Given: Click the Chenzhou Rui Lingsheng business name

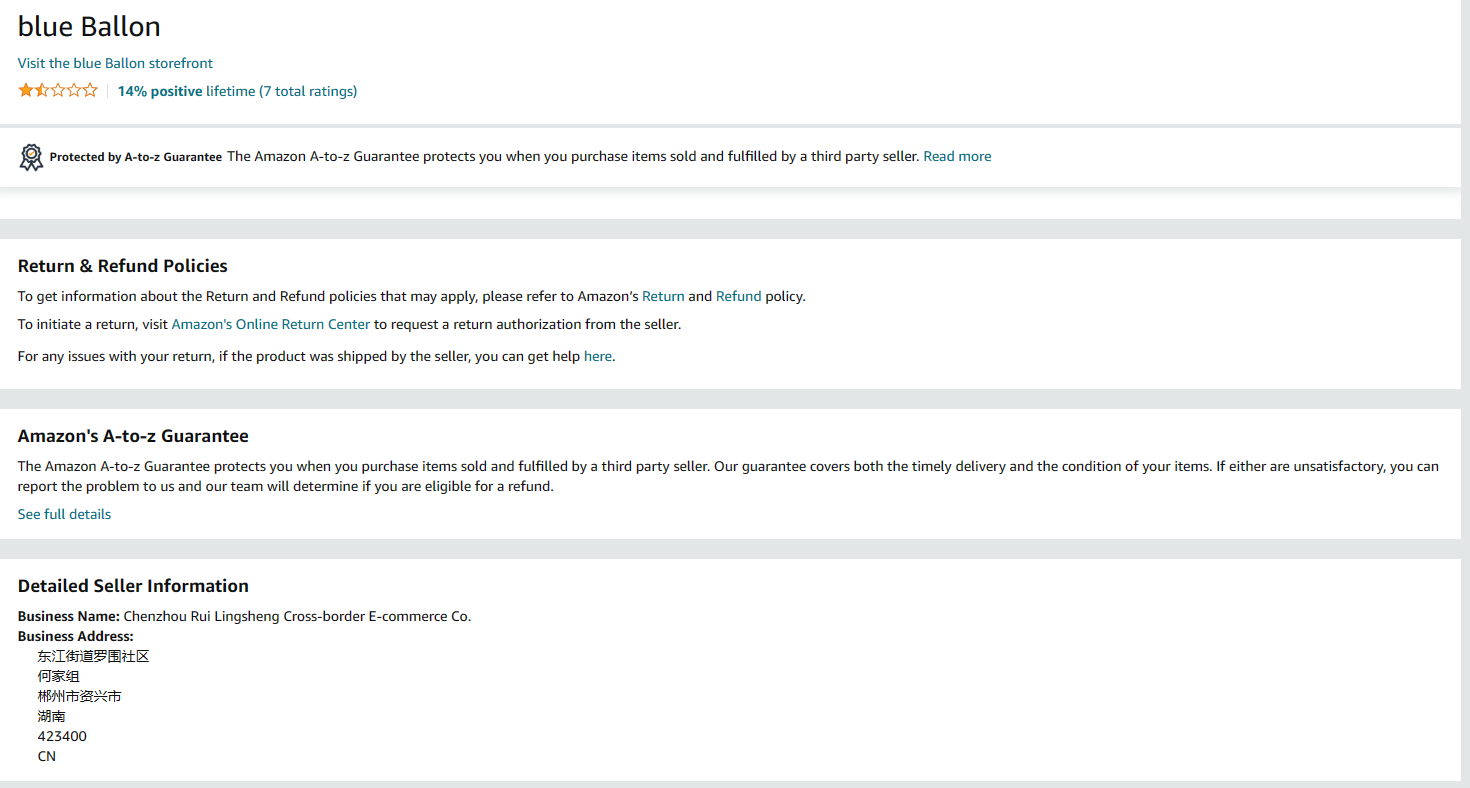Looking at the screenshot, I should pyautogui.click(x=297, y=616).
